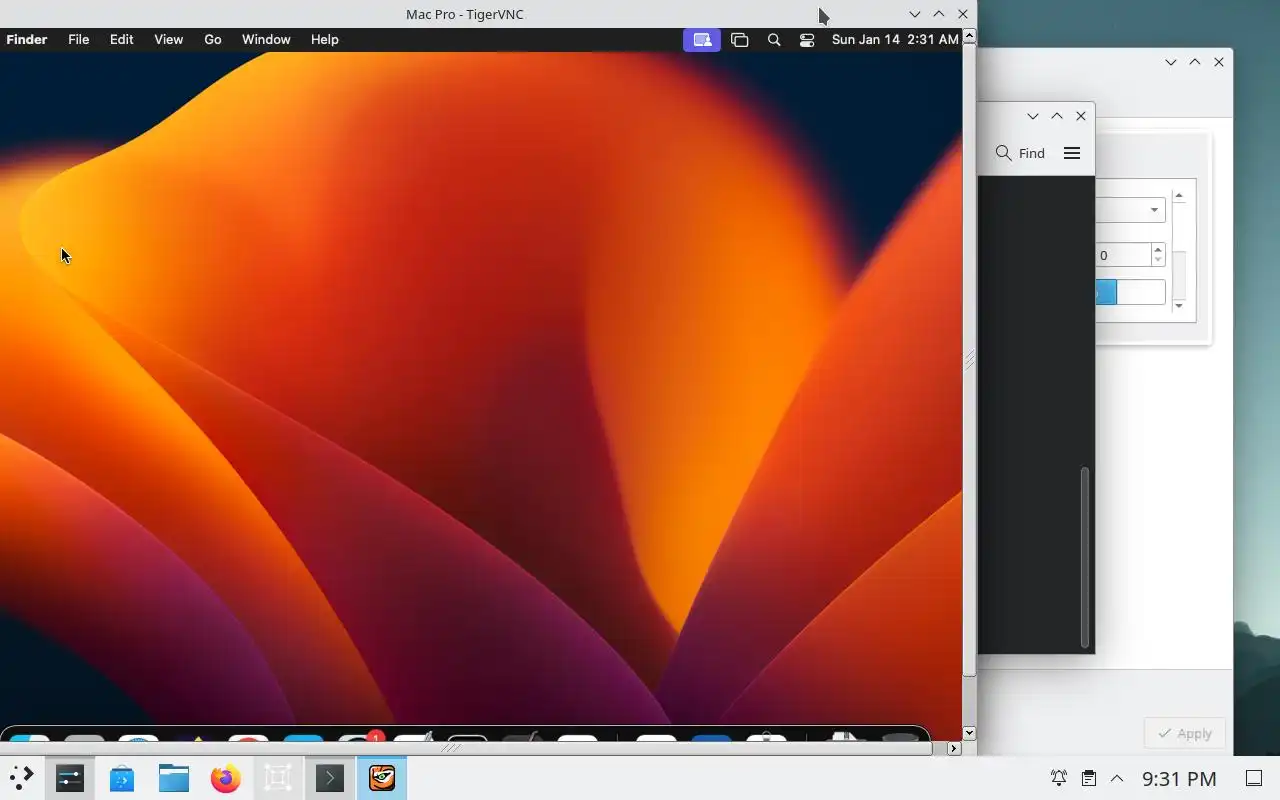Click the Apply button in background dialog

point(1185,733)
